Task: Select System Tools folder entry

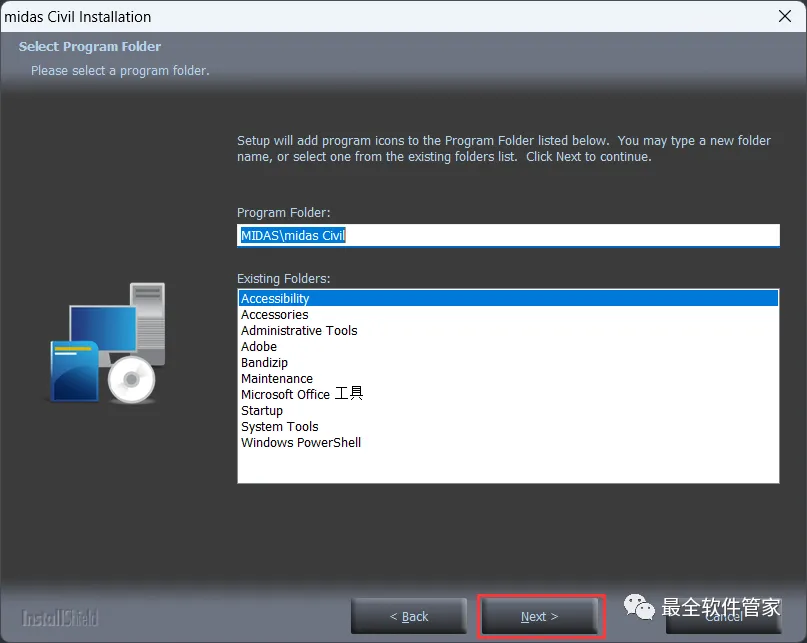Action: point(508,426)
